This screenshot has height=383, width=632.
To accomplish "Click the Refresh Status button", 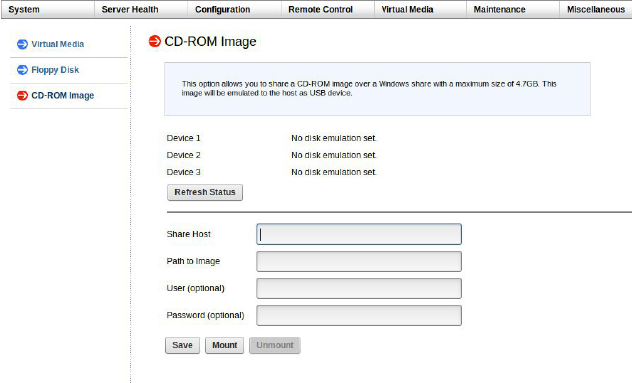I will point(205,192).
